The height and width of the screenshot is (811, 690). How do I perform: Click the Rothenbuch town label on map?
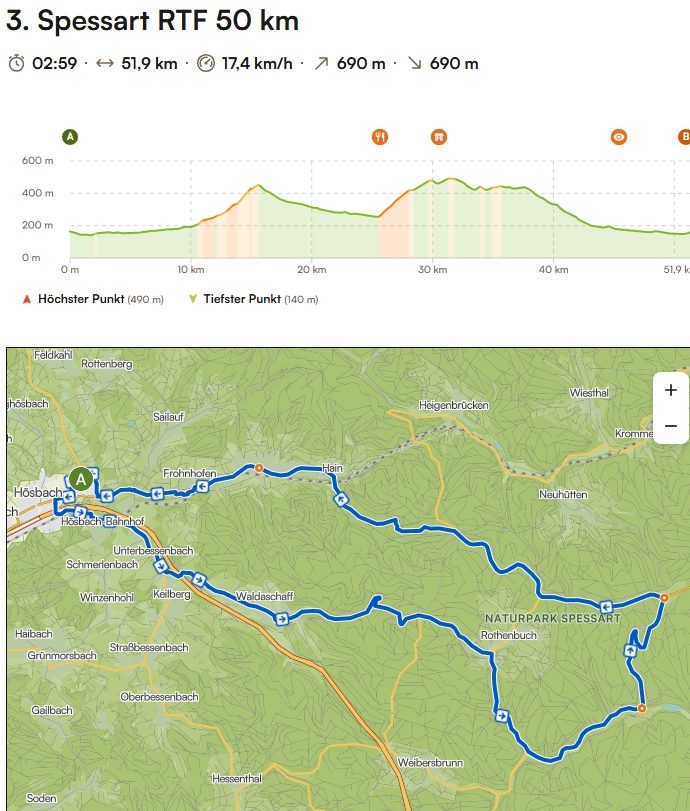click(509, 635)
